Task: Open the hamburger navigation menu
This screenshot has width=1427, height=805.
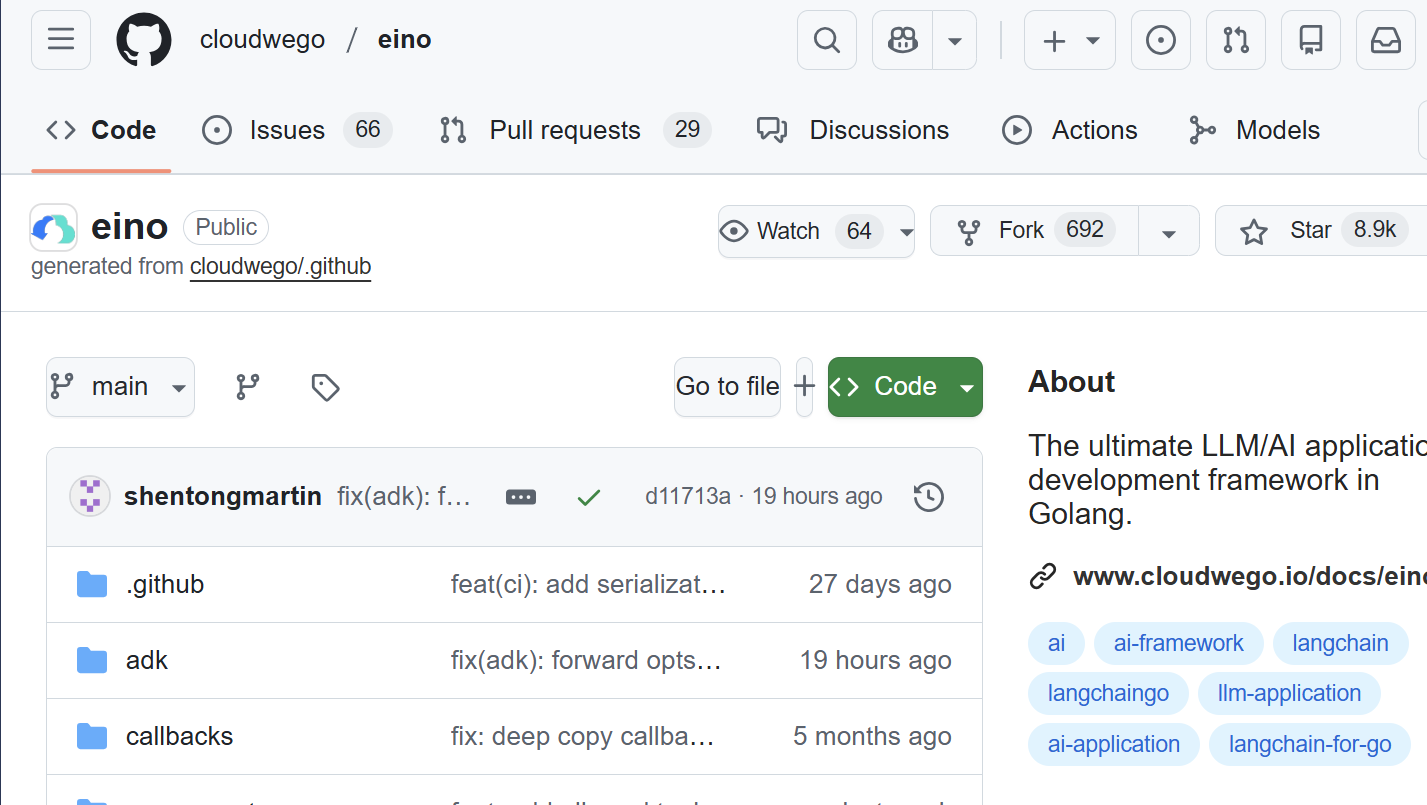Action: pyautogui.click(x=61, y=40)
